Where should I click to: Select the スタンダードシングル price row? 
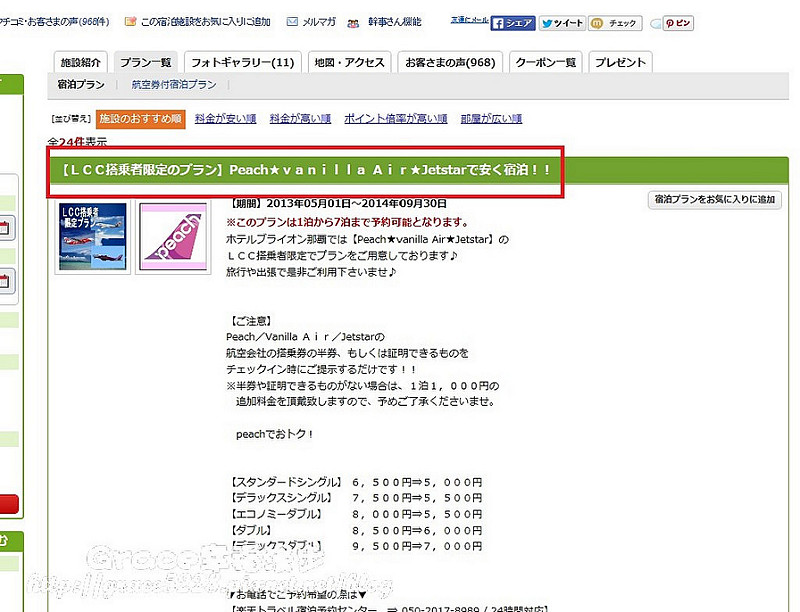(355, 482)
